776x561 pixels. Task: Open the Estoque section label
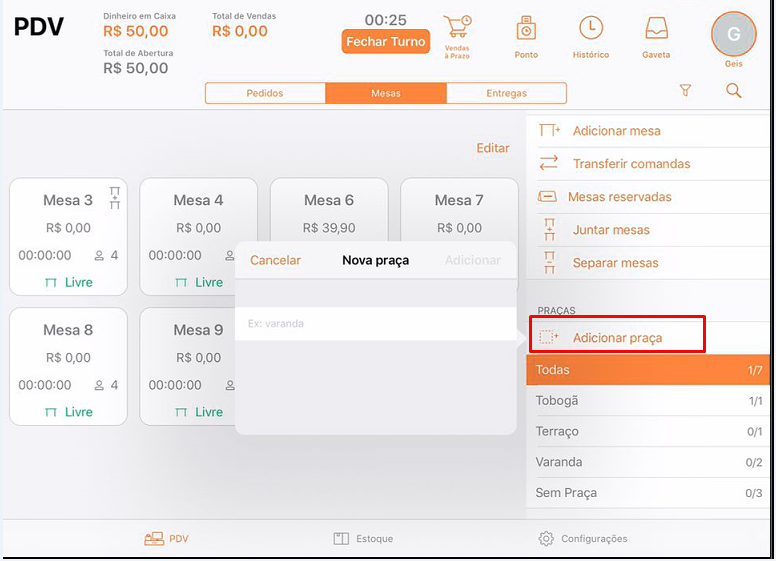tap(375, 539)
